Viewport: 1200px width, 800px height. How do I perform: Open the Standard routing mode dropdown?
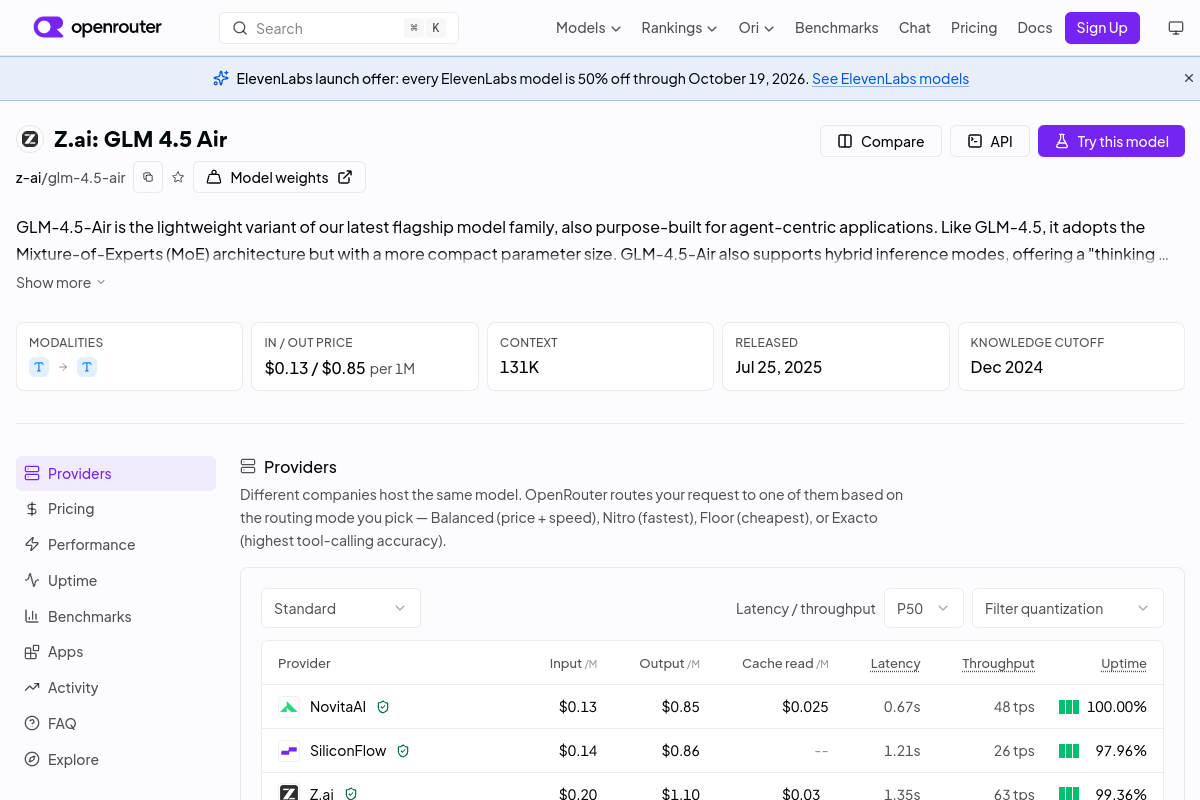tap(341, 608)
